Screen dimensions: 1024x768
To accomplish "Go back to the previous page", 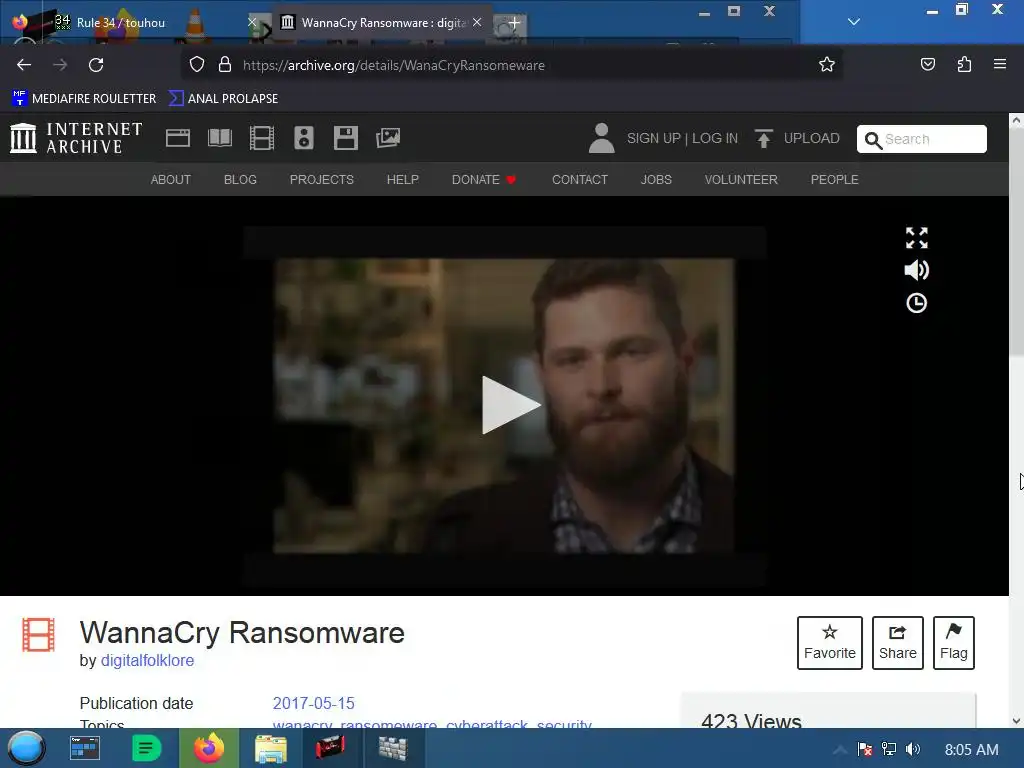I will (x=24, y=65).
